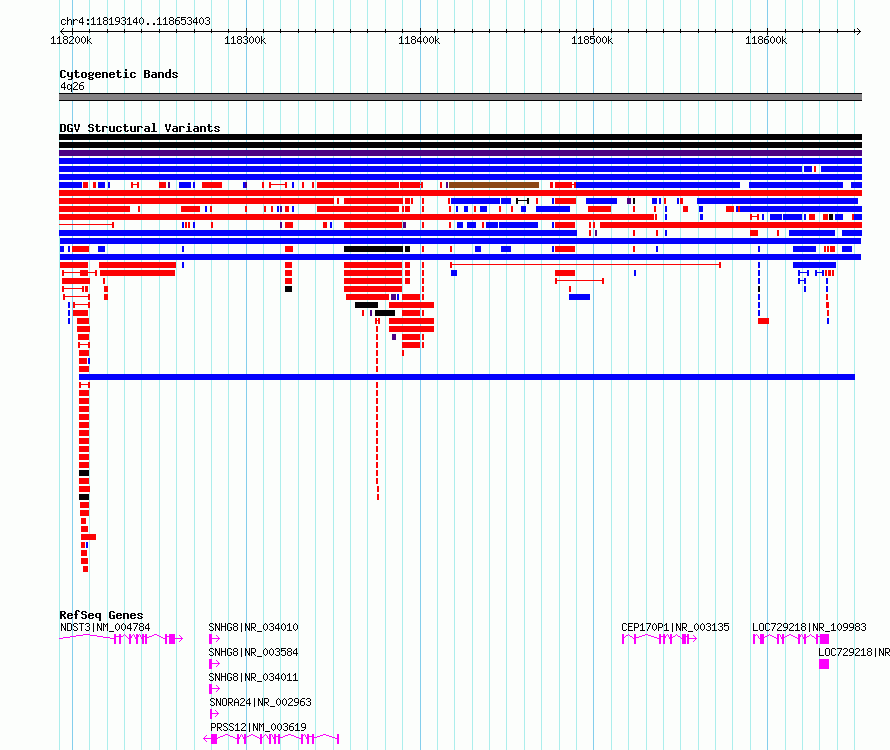
Task: Click the LOC729218|NR_109983 gene label
Action: click(809, 627)
